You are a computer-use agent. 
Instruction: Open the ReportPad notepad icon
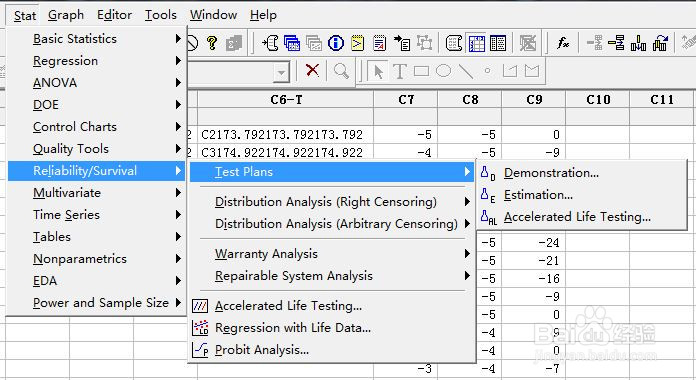380,43
